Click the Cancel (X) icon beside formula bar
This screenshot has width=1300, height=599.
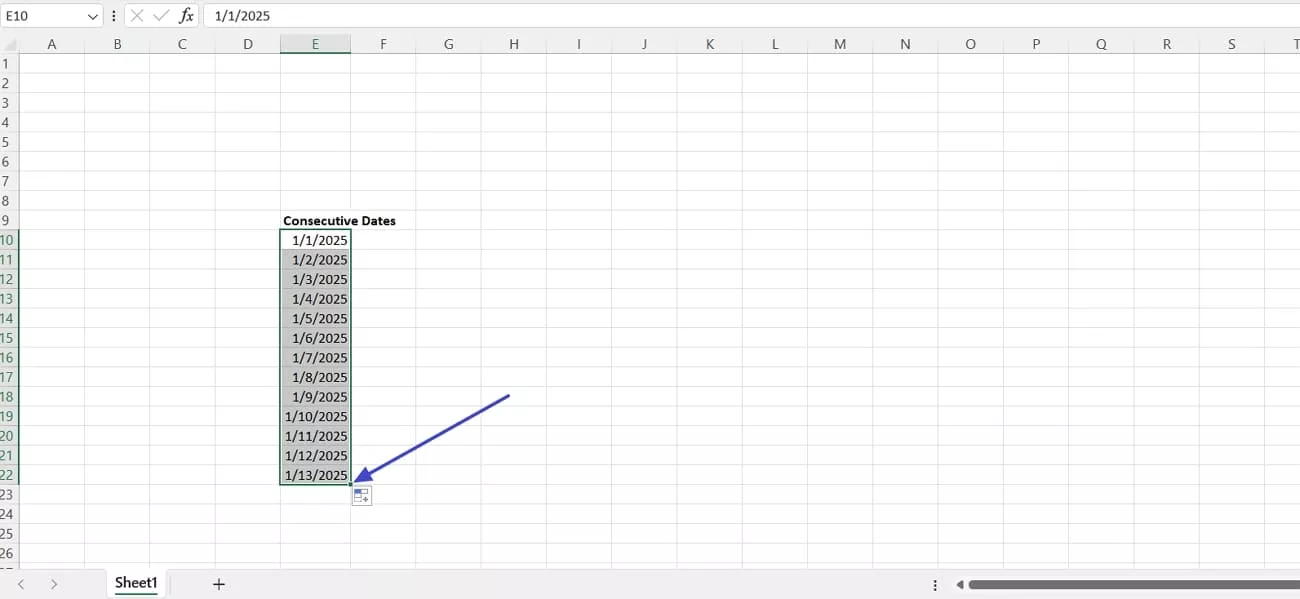[x=137, y=15]
